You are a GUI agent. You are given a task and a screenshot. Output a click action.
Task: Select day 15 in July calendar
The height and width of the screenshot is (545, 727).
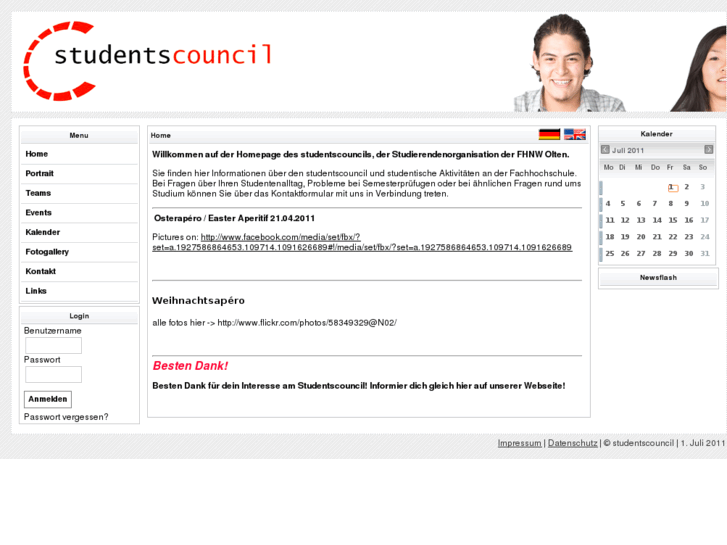pos(673,220)
